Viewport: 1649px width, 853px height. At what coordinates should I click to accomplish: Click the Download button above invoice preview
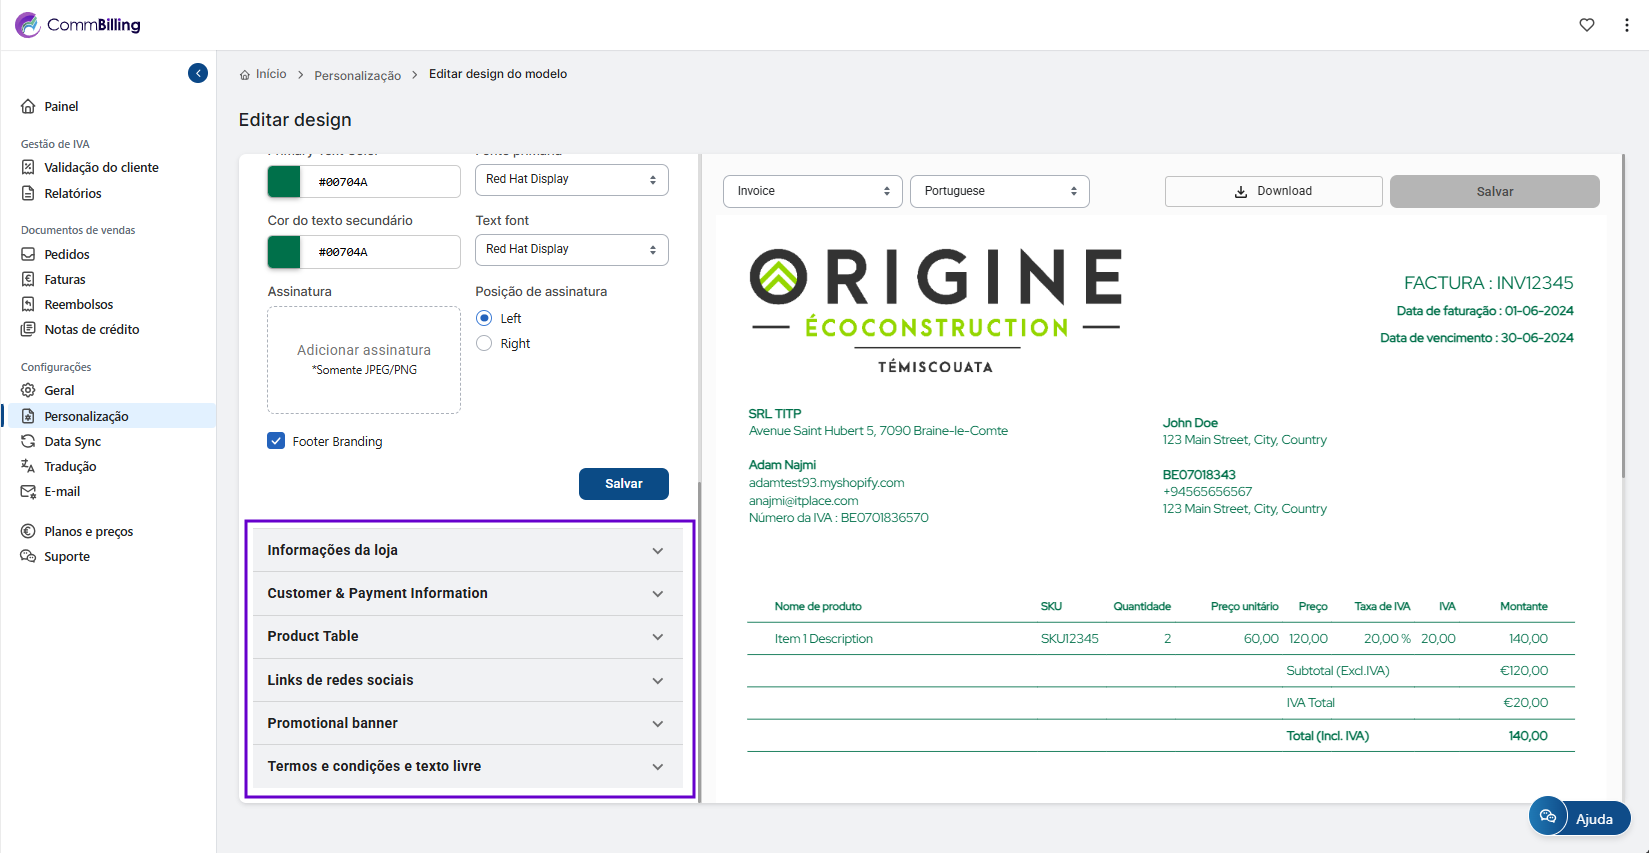(x=1273, y=191)
